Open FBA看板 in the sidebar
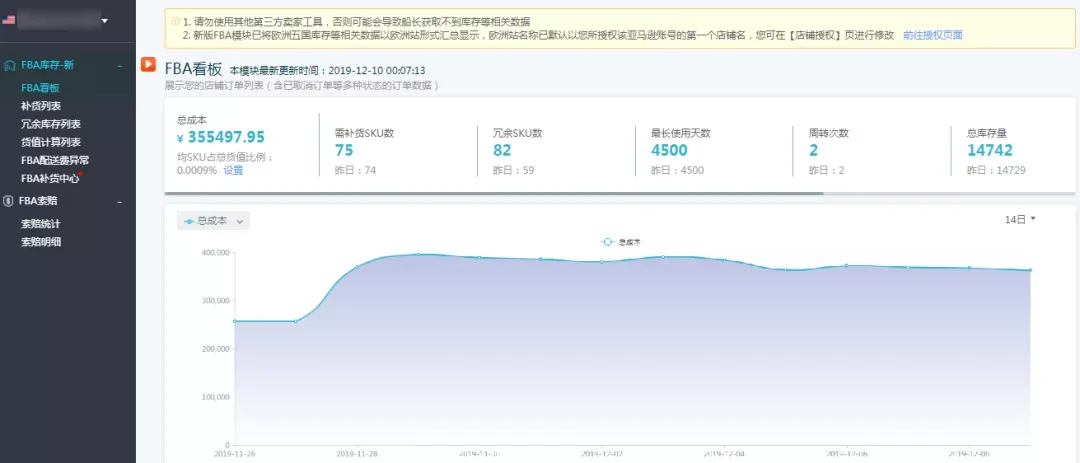The width and height of the screenshot is (1080, 463). click(41, 88)
